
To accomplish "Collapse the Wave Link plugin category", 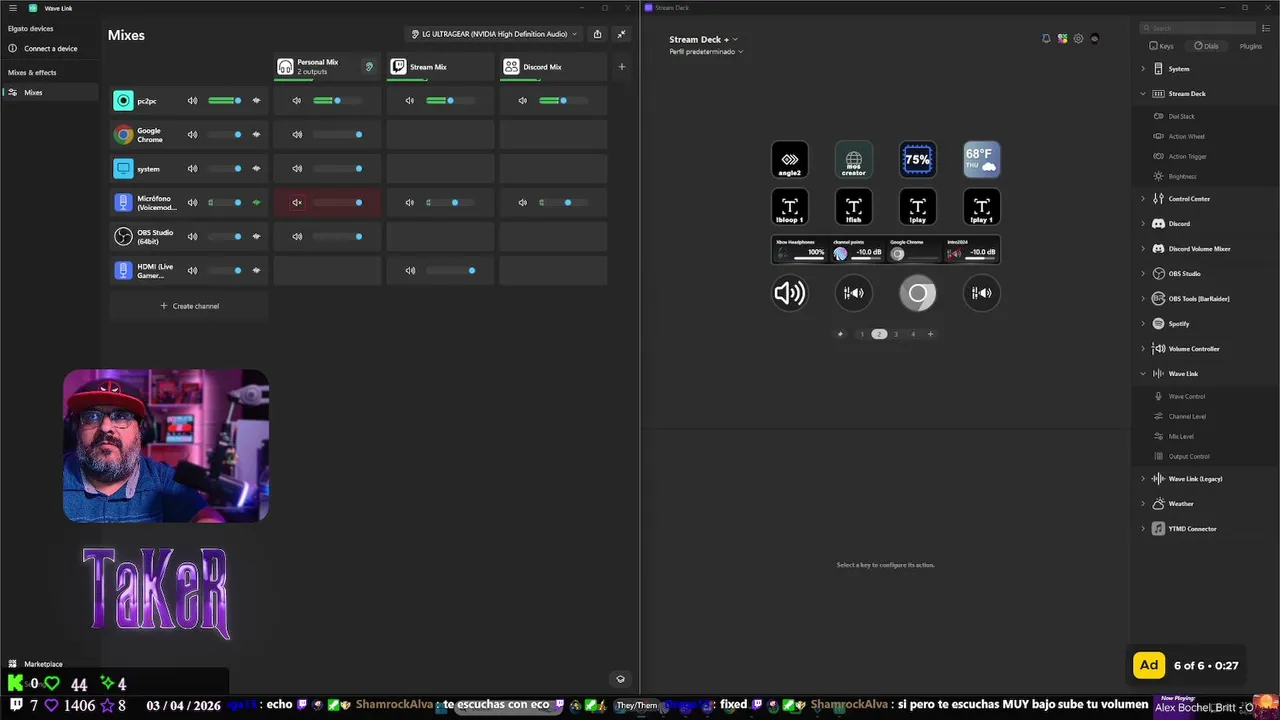I will click(x=1143, y=374).
